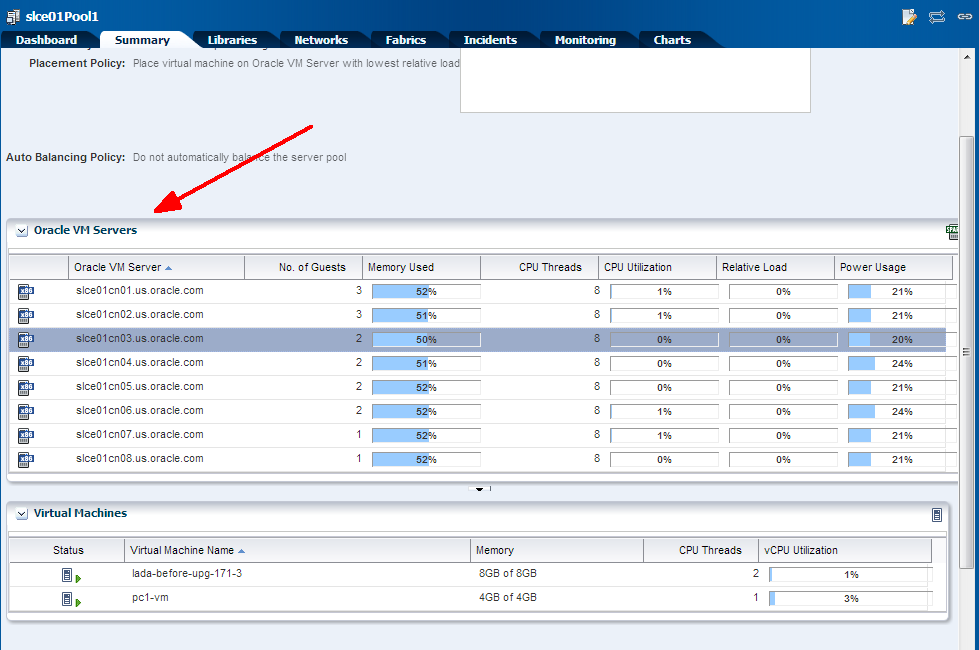Click the CPU Threads header in servers table
The width and height of the screenshot is (979, 650).
539,267
